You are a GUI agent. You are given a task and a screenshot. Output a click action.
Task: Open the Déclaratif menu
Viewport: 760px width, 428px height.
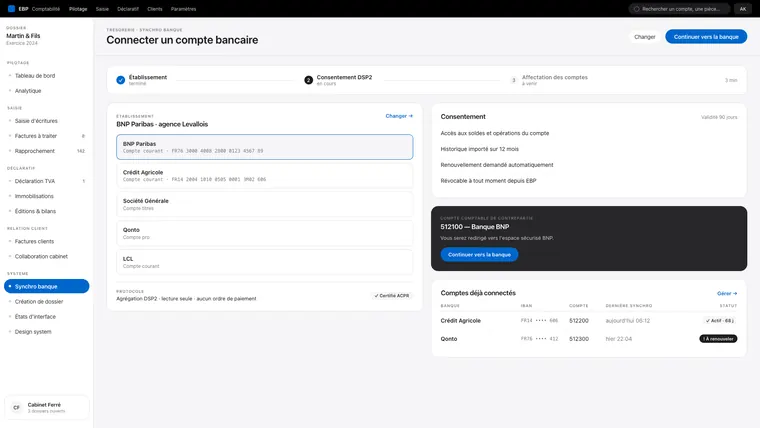(128, 9)
